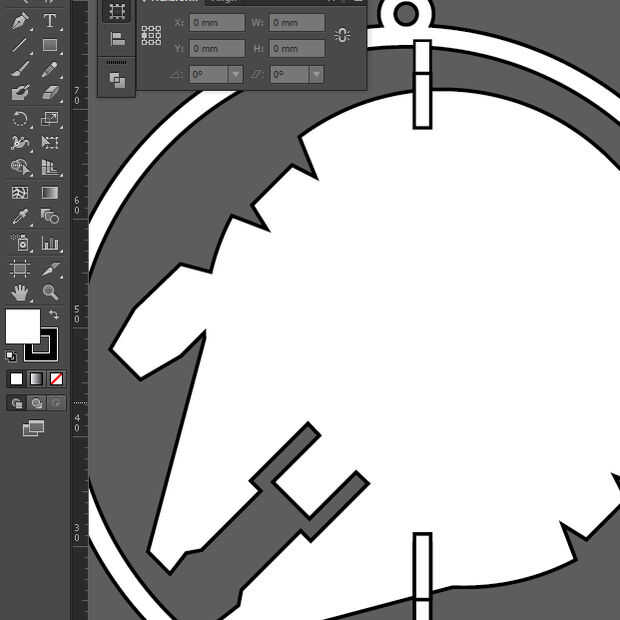
Task: Swap fill and stroke colors
Action: (53, 315)
